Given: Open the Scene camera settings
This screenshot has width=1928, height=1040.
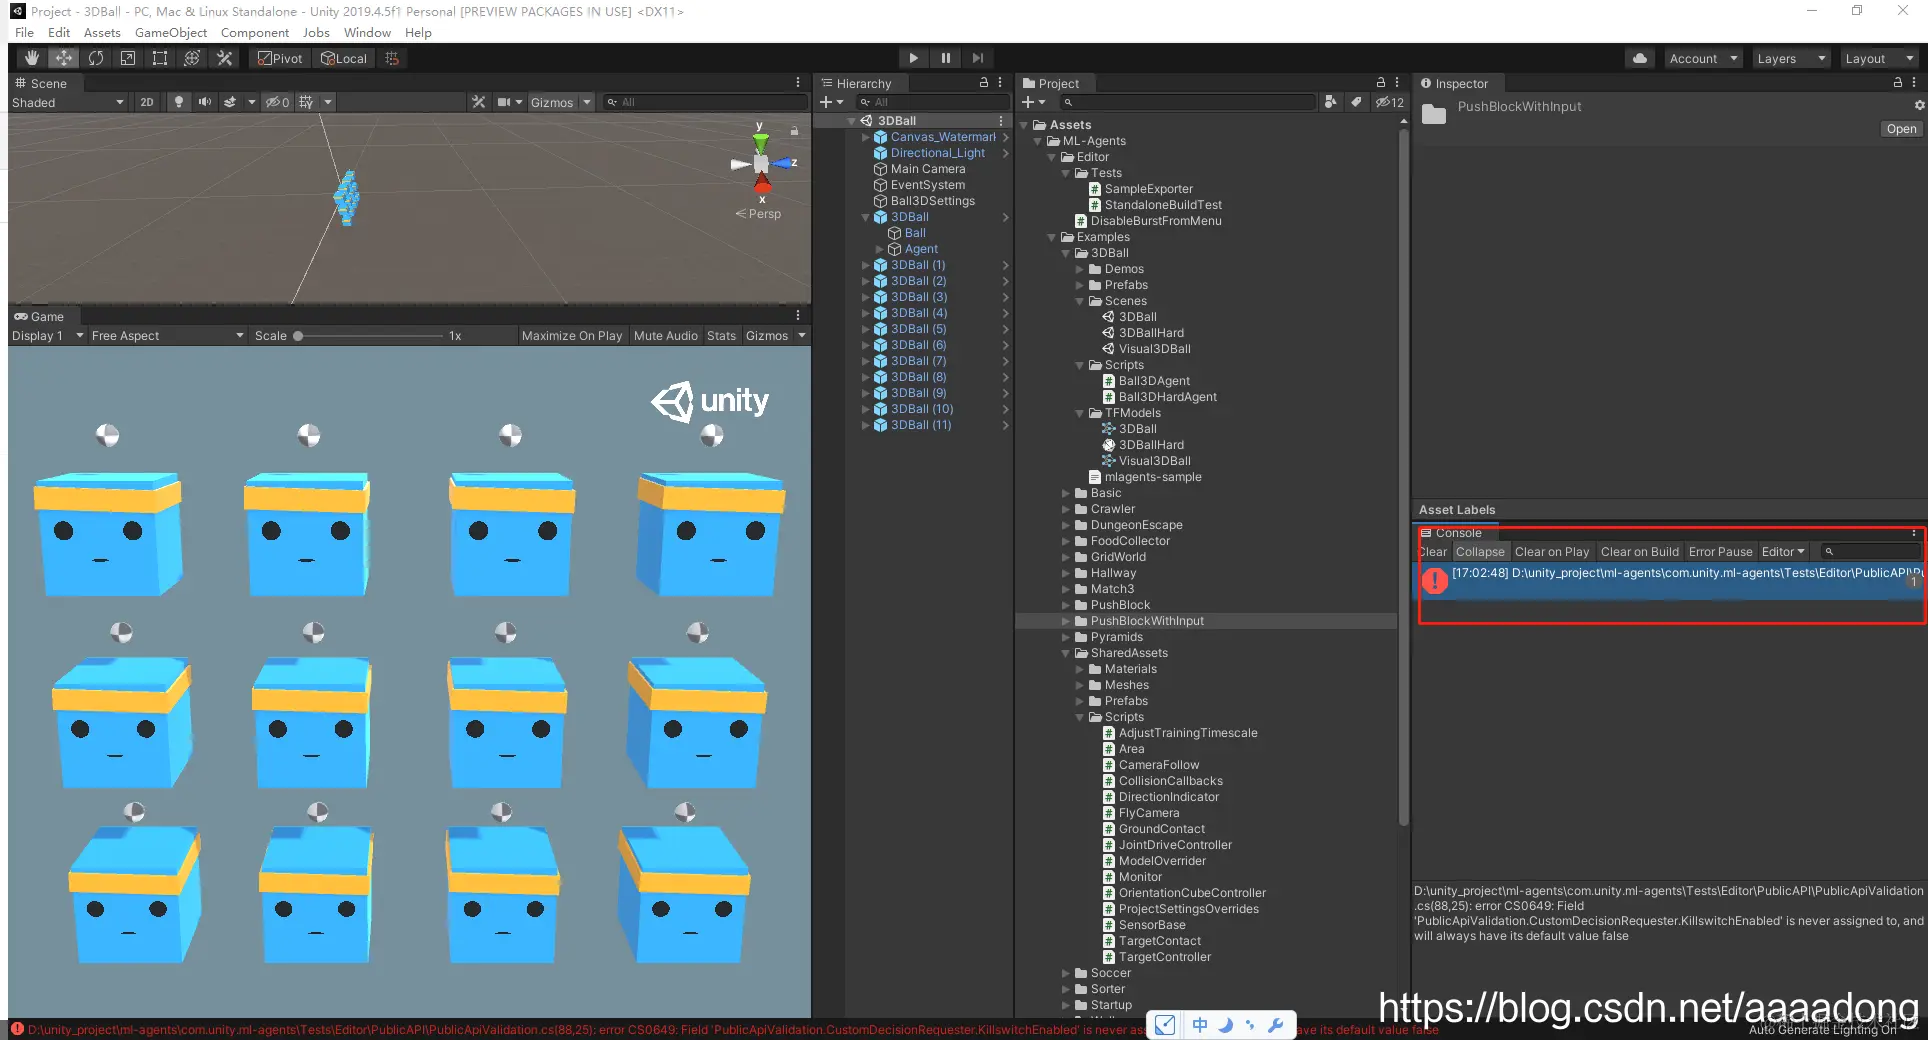Looking at the screenshot, I should pos(504,102).
